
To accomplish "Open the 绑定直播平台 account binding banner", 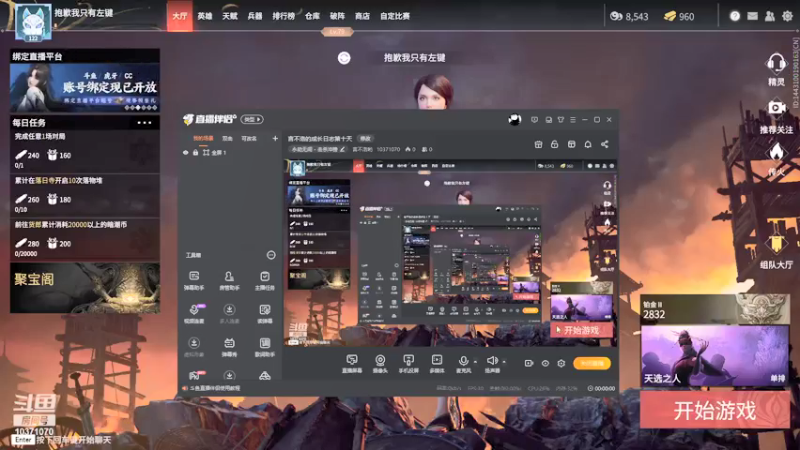I will [85, 87].
